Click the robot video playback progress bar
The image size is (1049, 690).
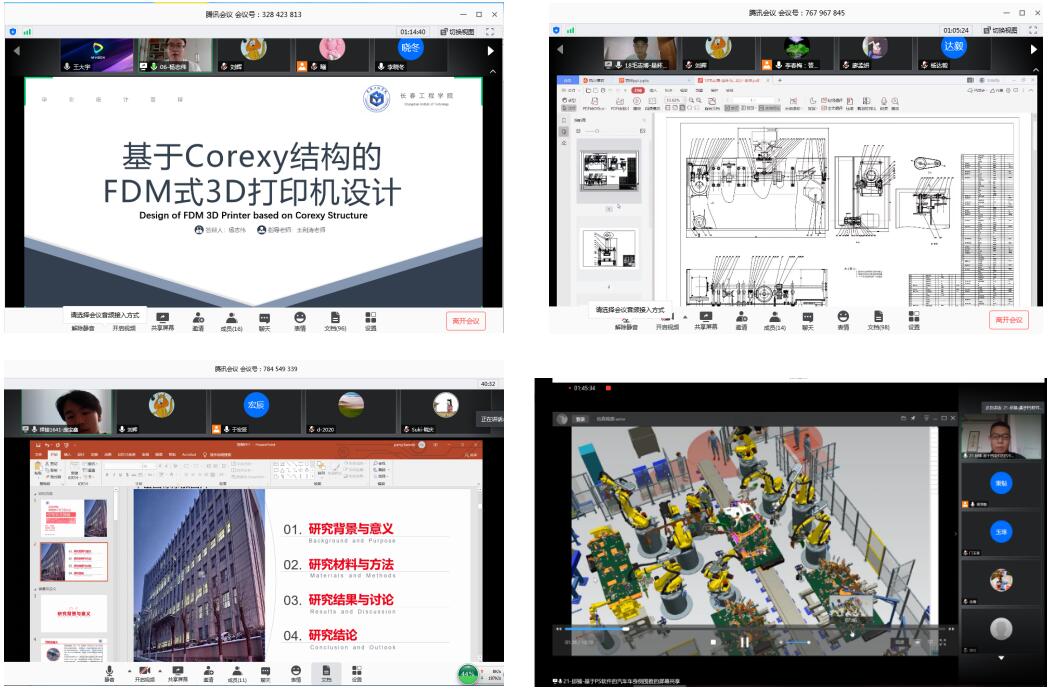tap(700, 629)
